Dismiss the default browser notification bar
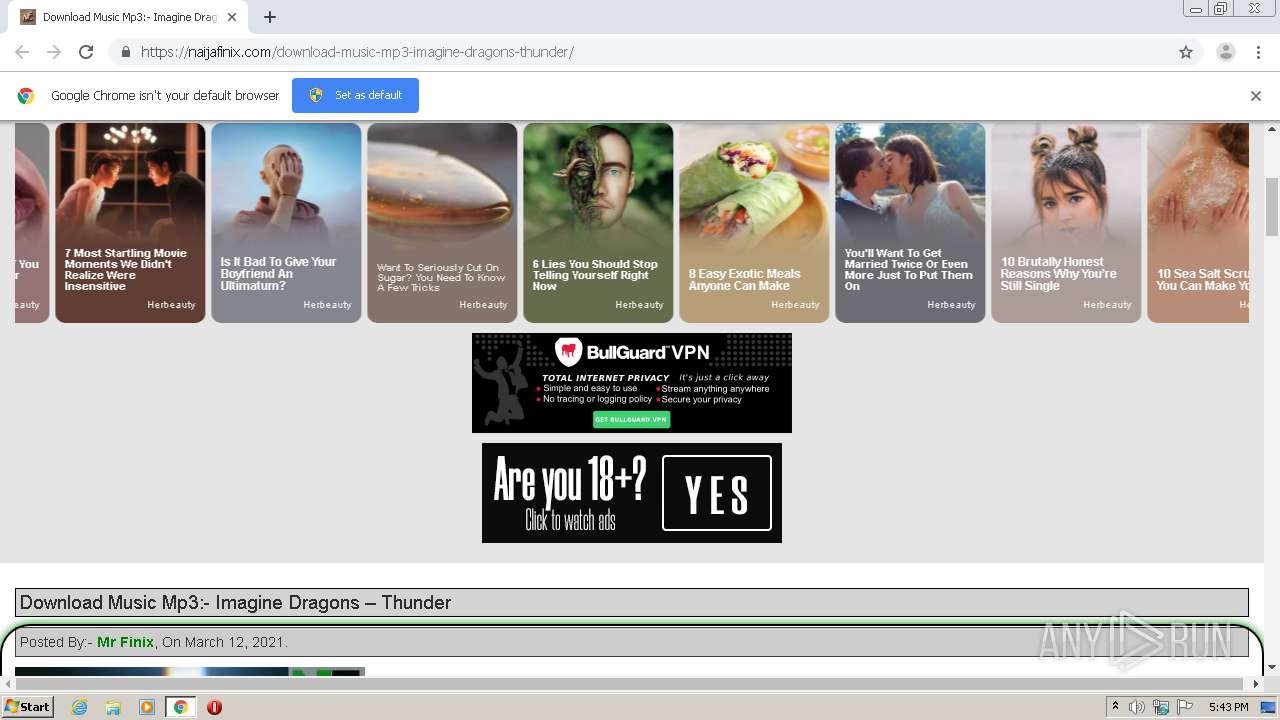1280x720 pixels. pos(1255,96)
